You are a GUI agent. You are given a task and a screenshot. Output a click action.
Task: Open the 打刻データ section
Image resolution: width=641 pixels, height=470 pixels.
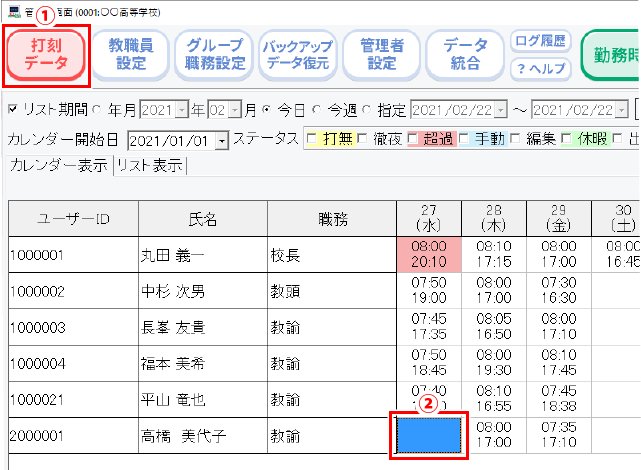pyautogui.click(x=47, y=55)
